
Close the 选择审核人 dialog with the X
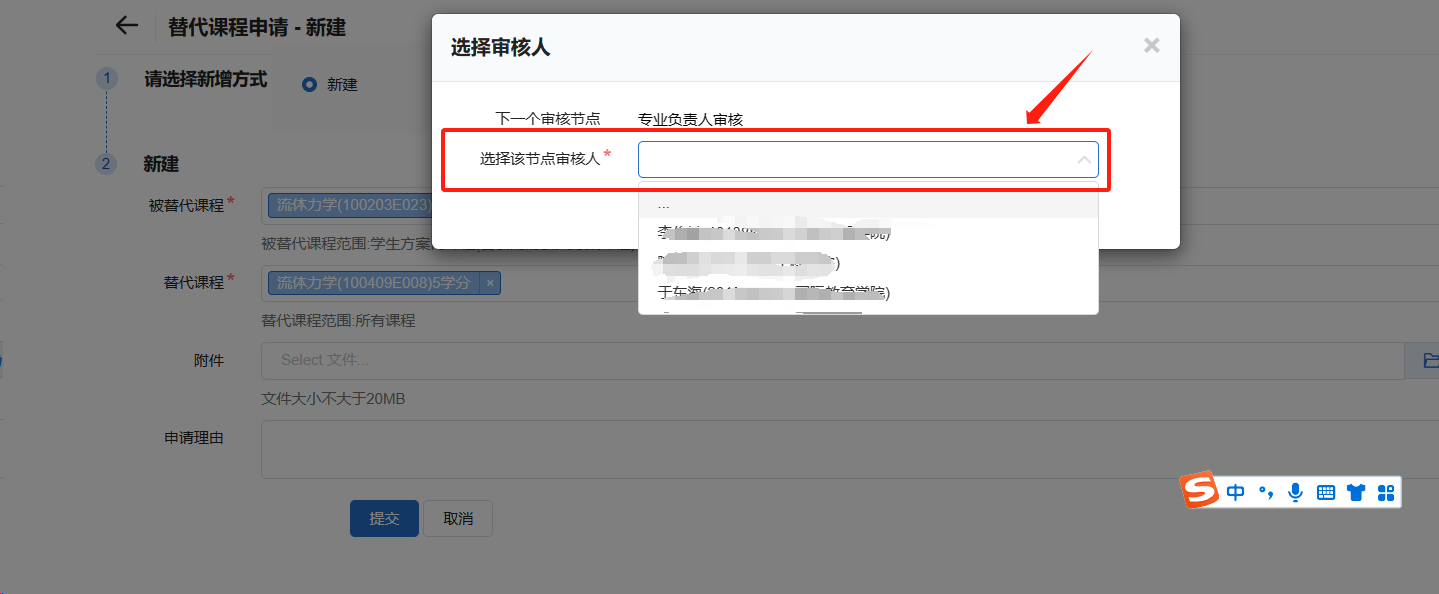pos(1152,45)
